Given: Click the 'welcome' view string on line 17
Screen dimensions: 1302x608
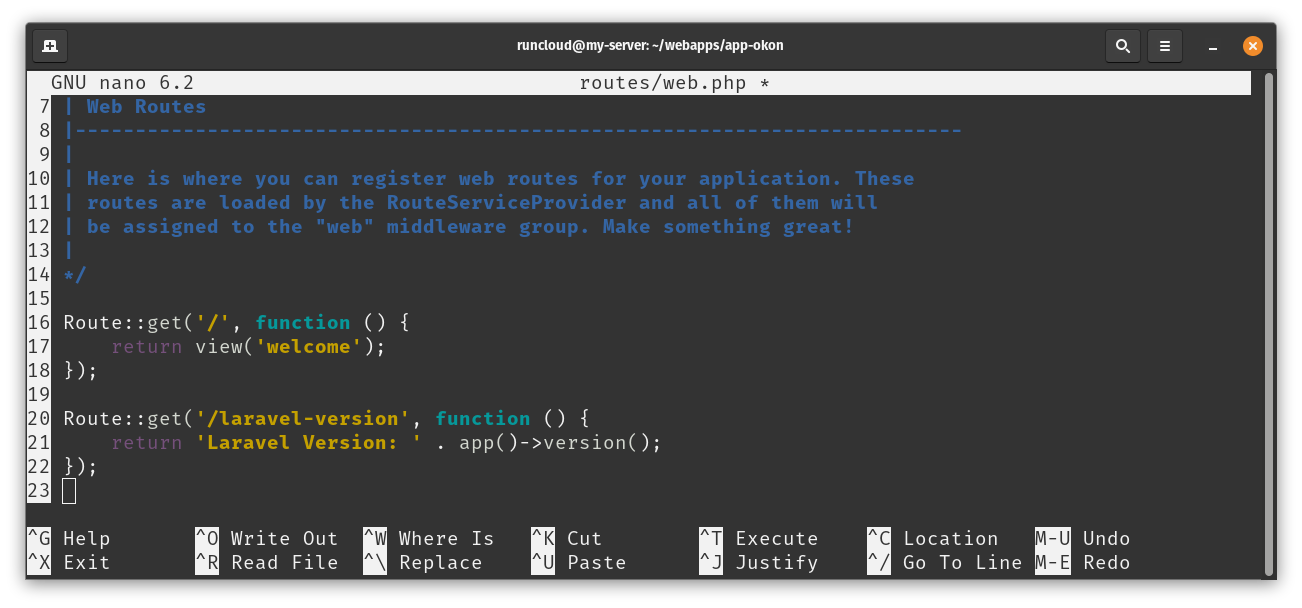Looking at the screenshot, I should (309, 347).
